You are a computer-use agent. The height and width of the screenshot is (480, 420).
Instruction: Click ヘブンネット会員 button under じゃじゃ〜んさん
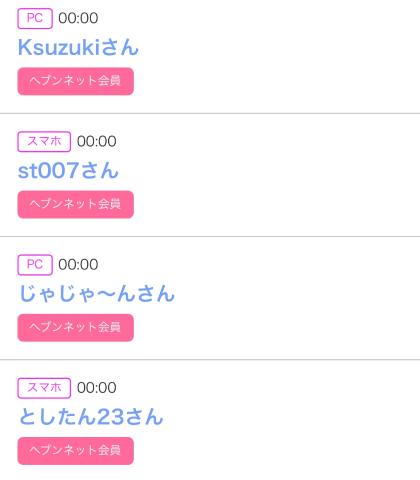76,328
